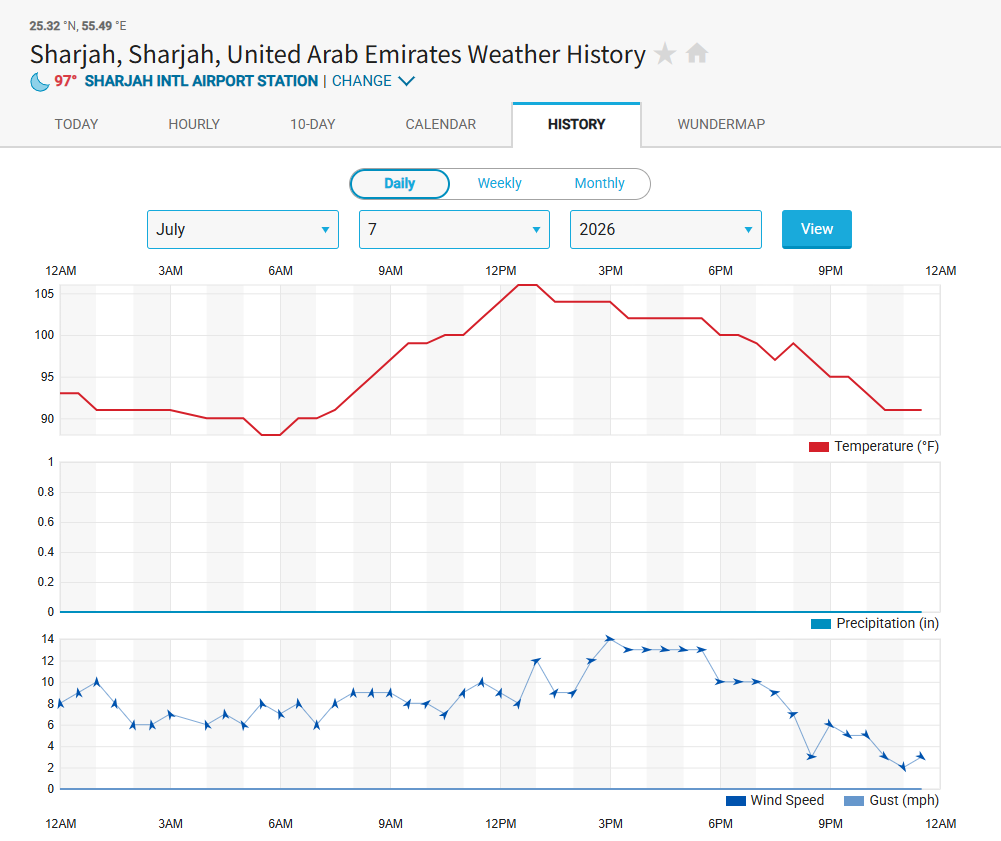
Task: Click the page title heading
Action: (x=338, y=54)
